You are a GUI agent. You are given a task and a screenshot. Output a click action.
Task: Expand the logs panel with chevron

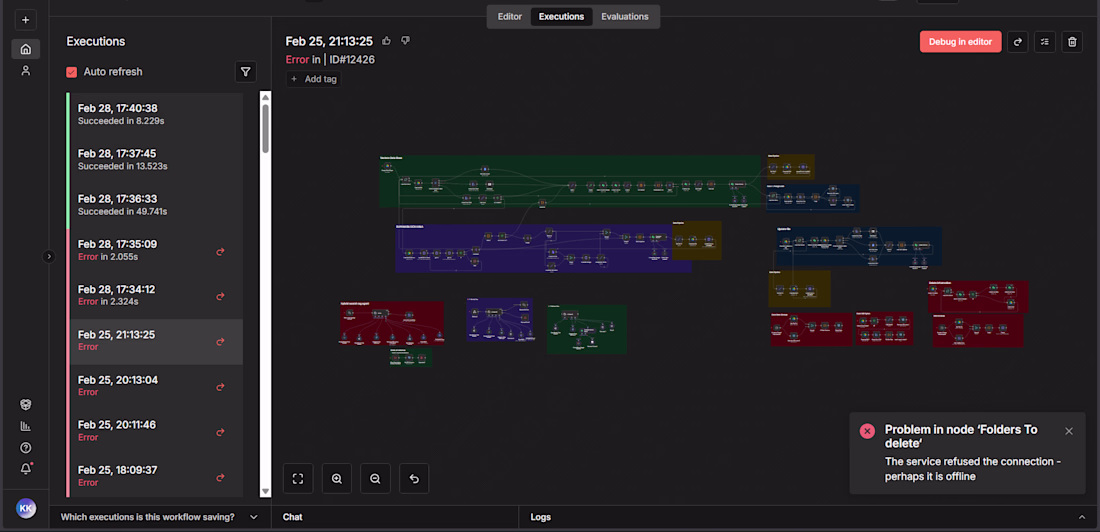tap(1081, 517)
